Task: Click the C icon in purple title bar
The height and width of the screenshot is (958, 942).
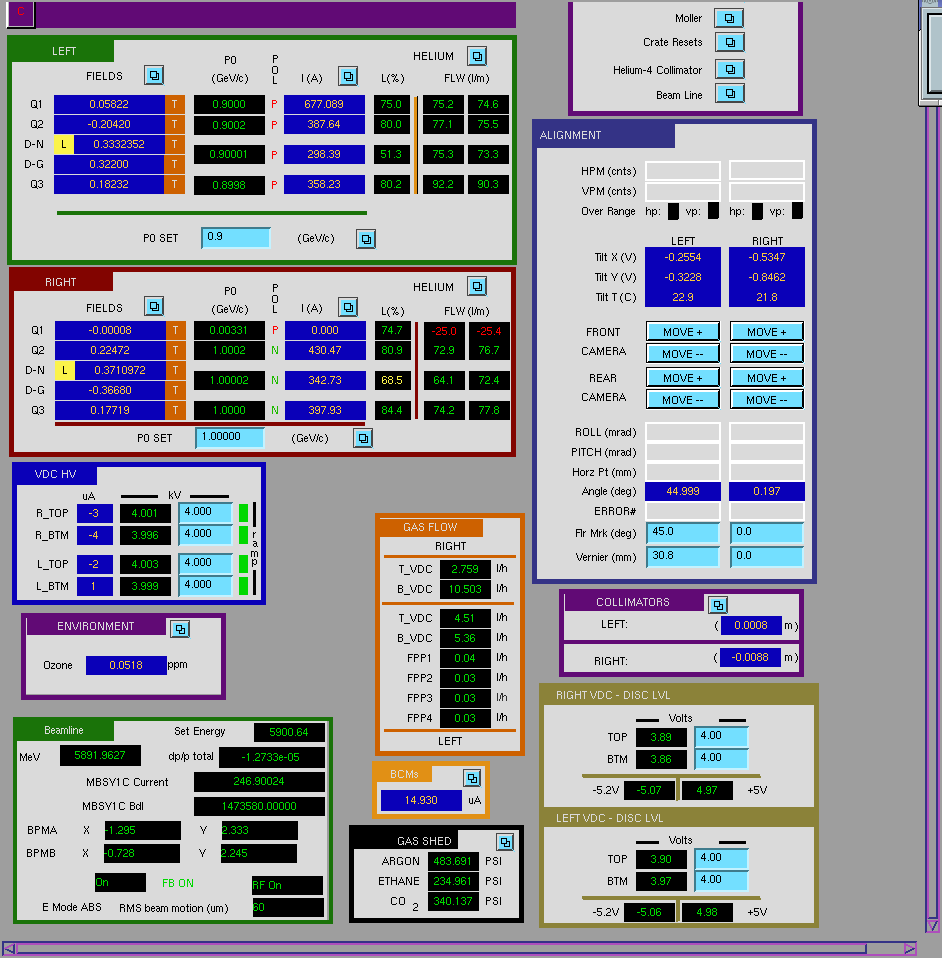Action: tap(21, 12)
